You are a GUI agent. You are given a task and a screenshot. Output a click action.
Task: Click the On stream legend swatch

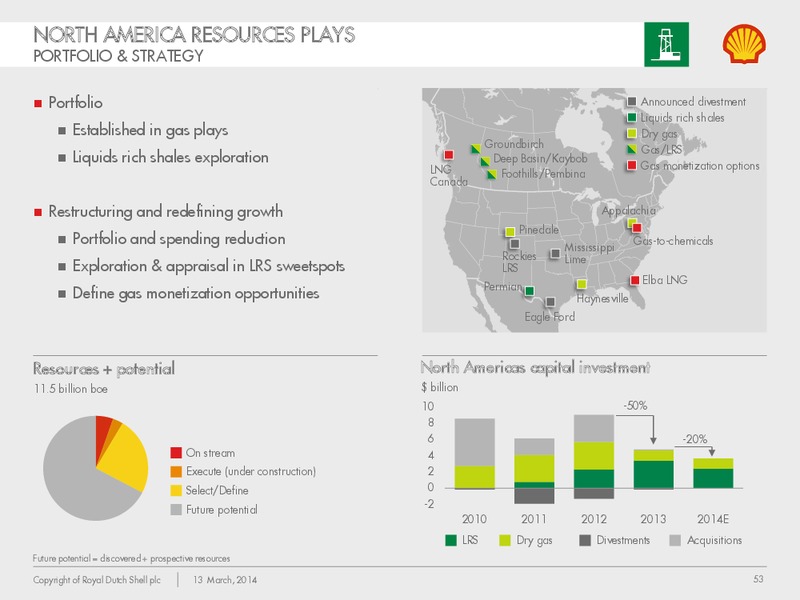[176, 453]
